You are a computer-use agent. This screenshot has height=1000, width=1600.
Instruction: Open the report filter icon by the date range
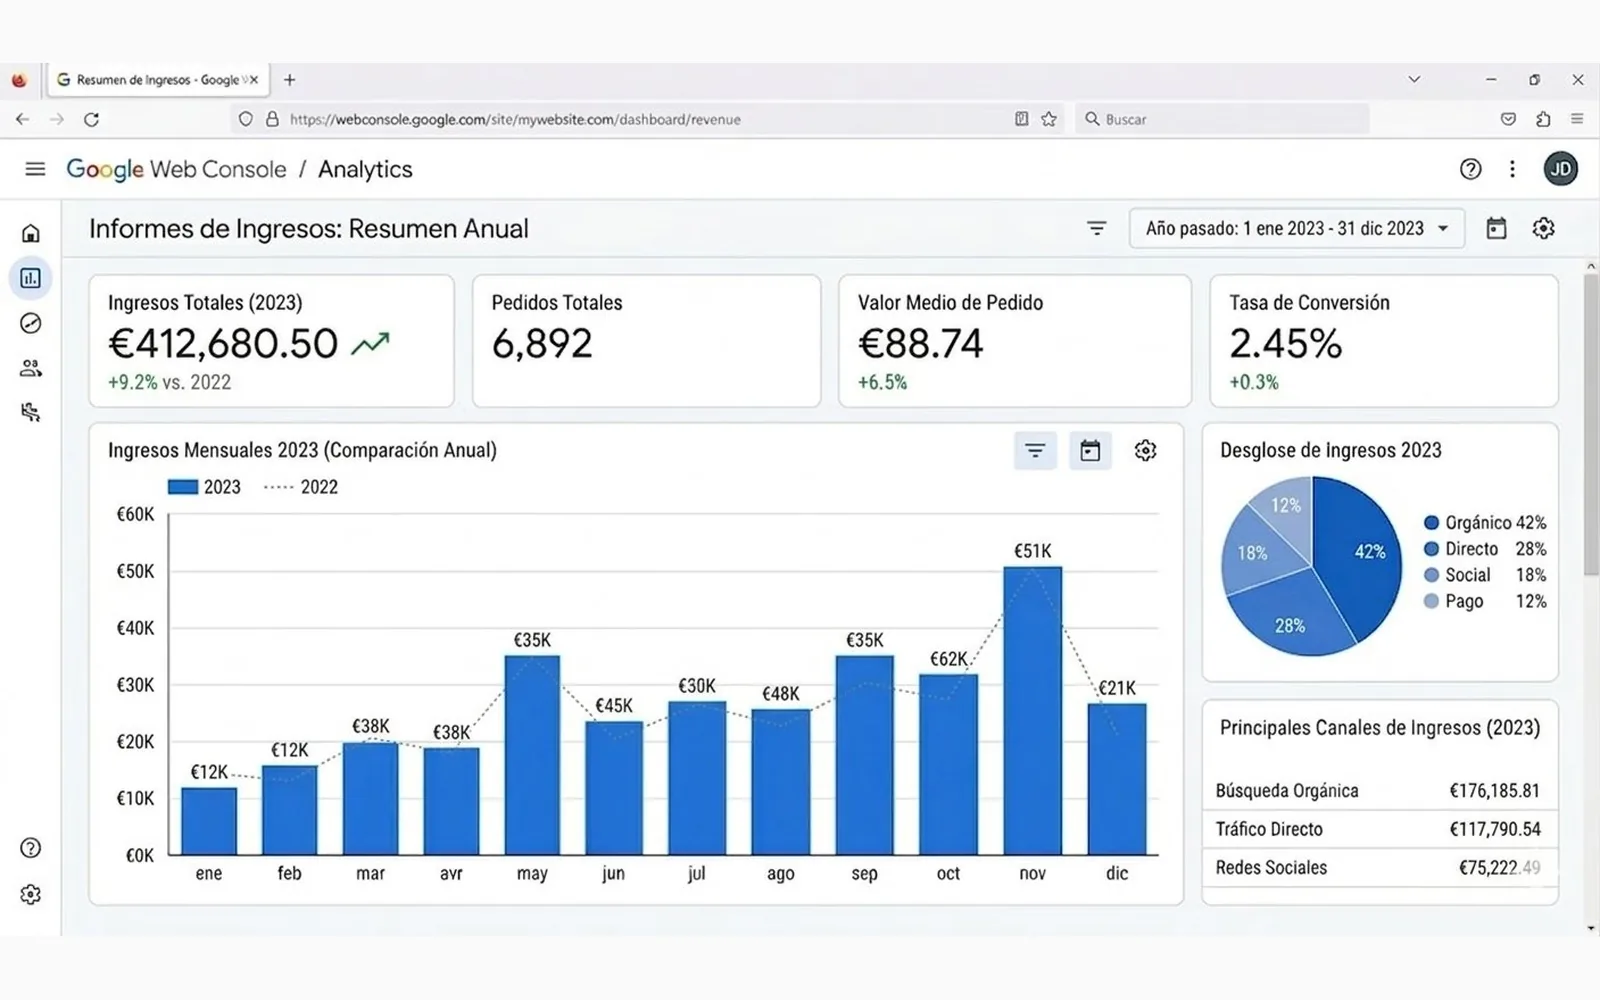click(x=1096, y=228)
